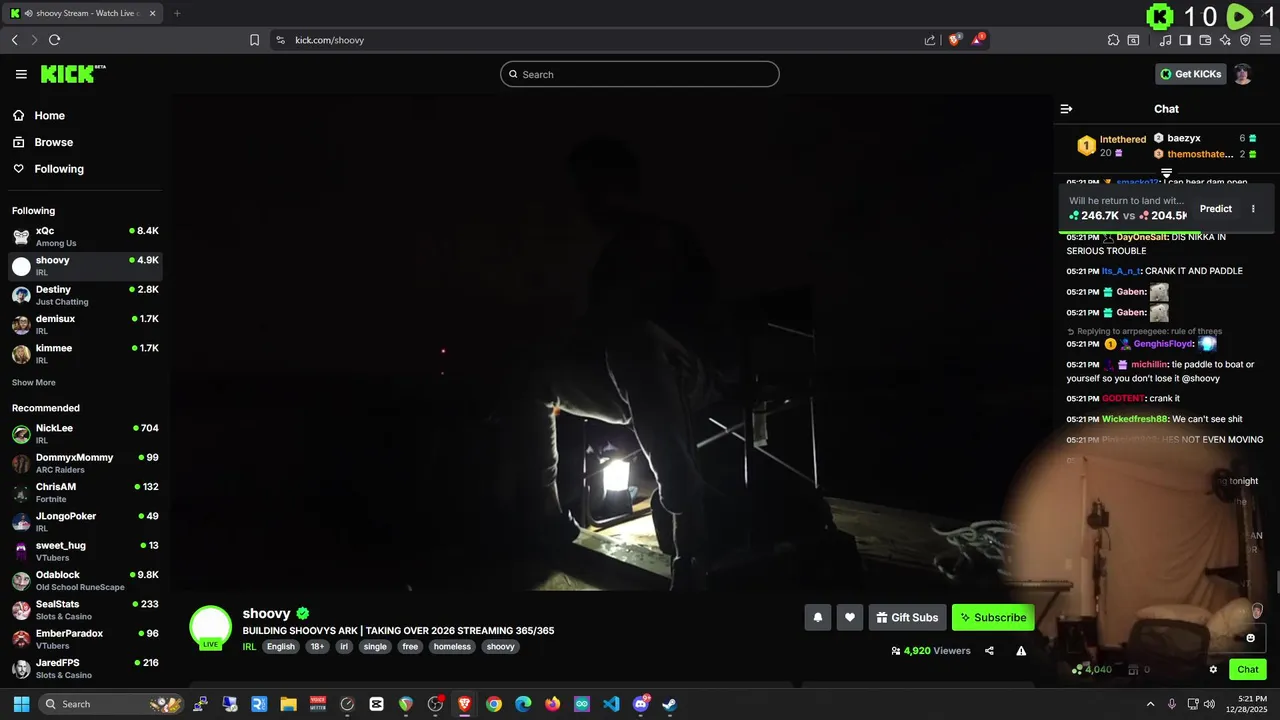Screen dimensions: 1280x720
Task: Click the KICK logo
Action: click(x=72, y=74)
